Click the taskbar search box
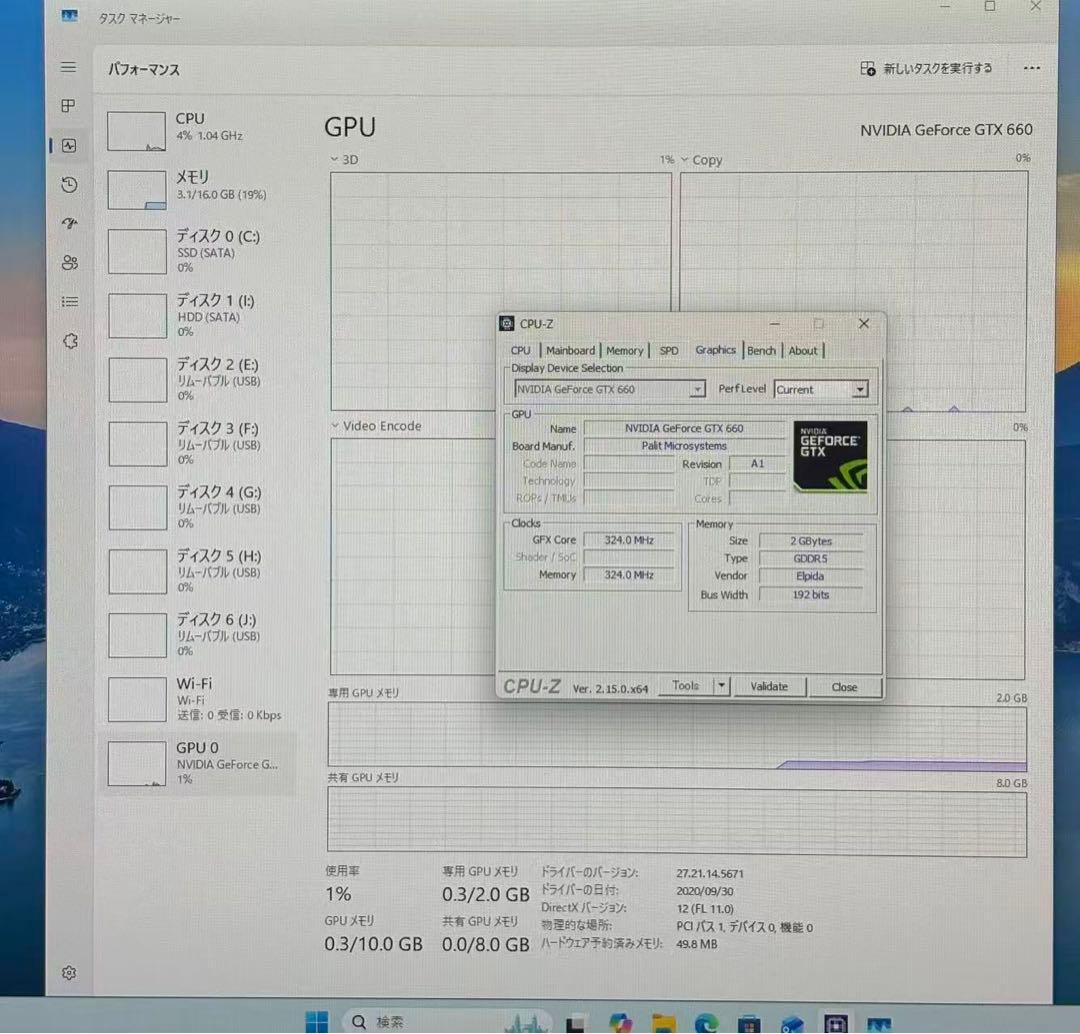 446,1022
